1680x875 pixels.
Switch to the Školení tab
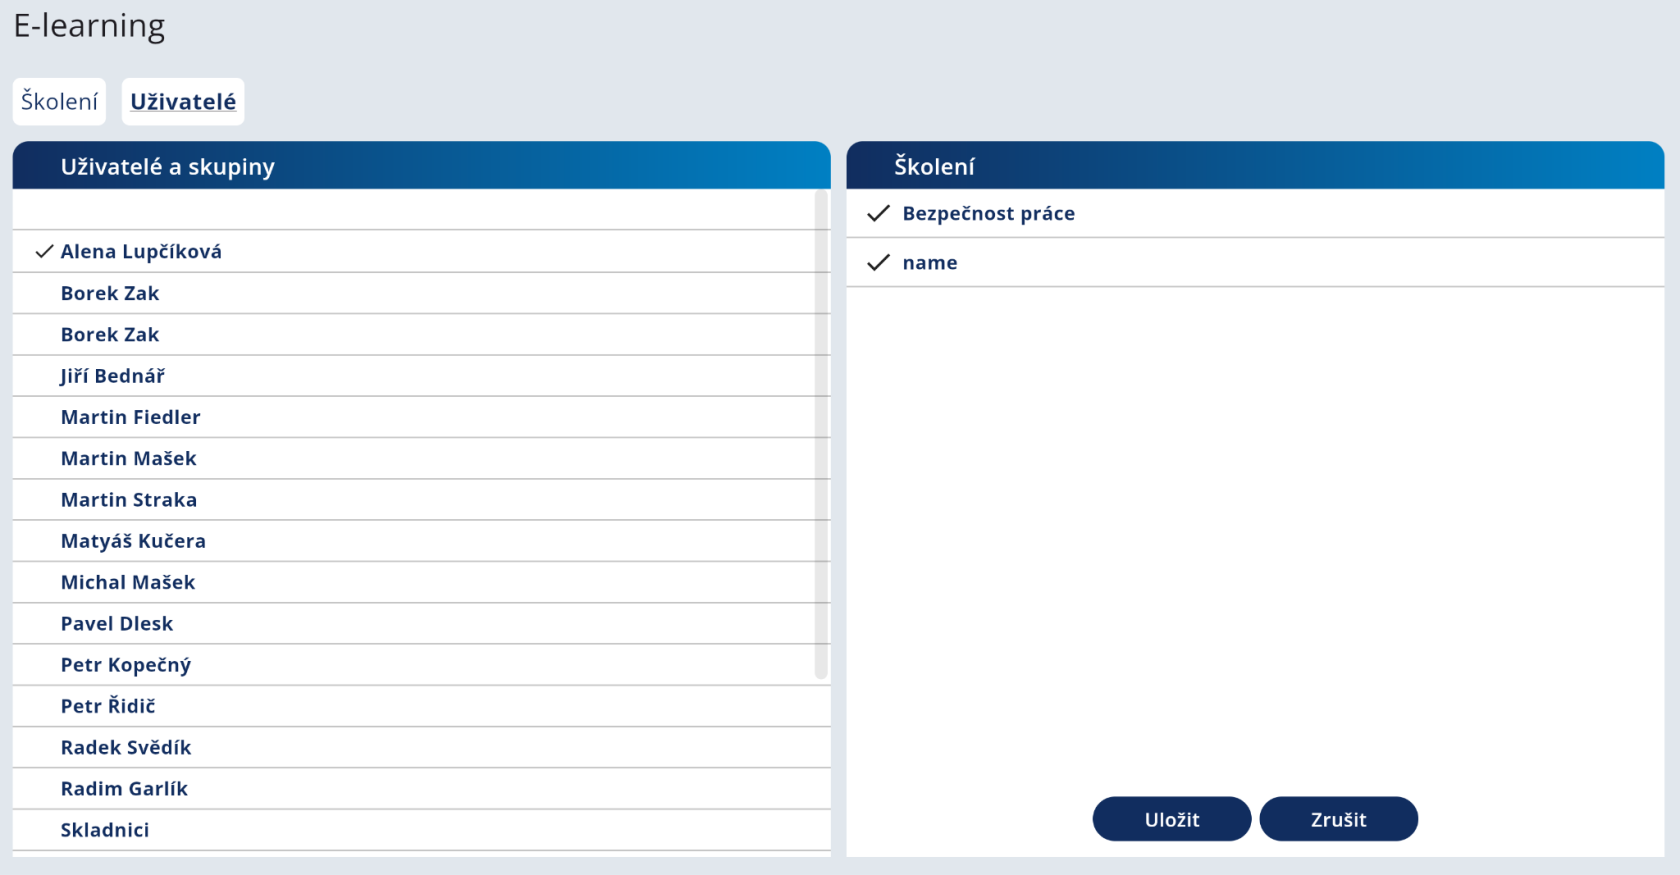click(x=59, y=102)
